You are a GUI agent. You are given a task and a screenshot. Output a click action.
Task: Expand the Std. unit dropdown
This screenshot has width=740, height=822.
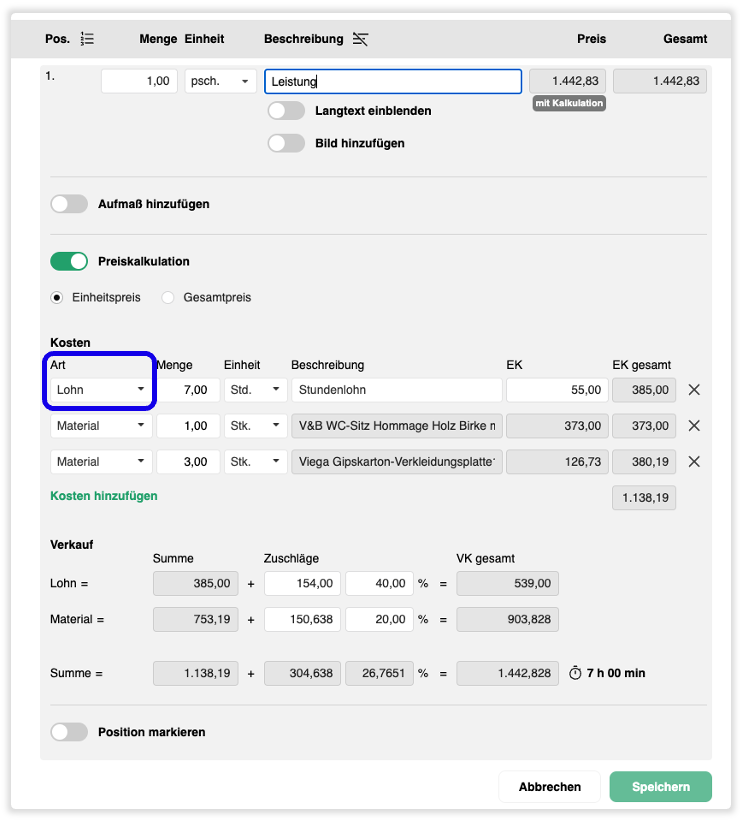(255, 390)
